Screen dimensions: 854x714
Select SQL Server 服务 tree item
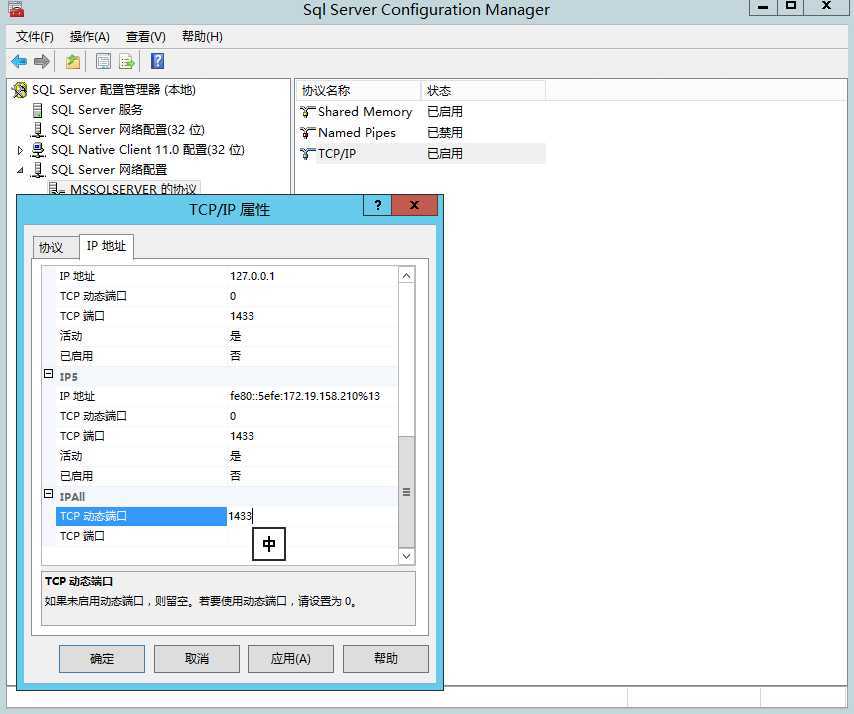97,110
